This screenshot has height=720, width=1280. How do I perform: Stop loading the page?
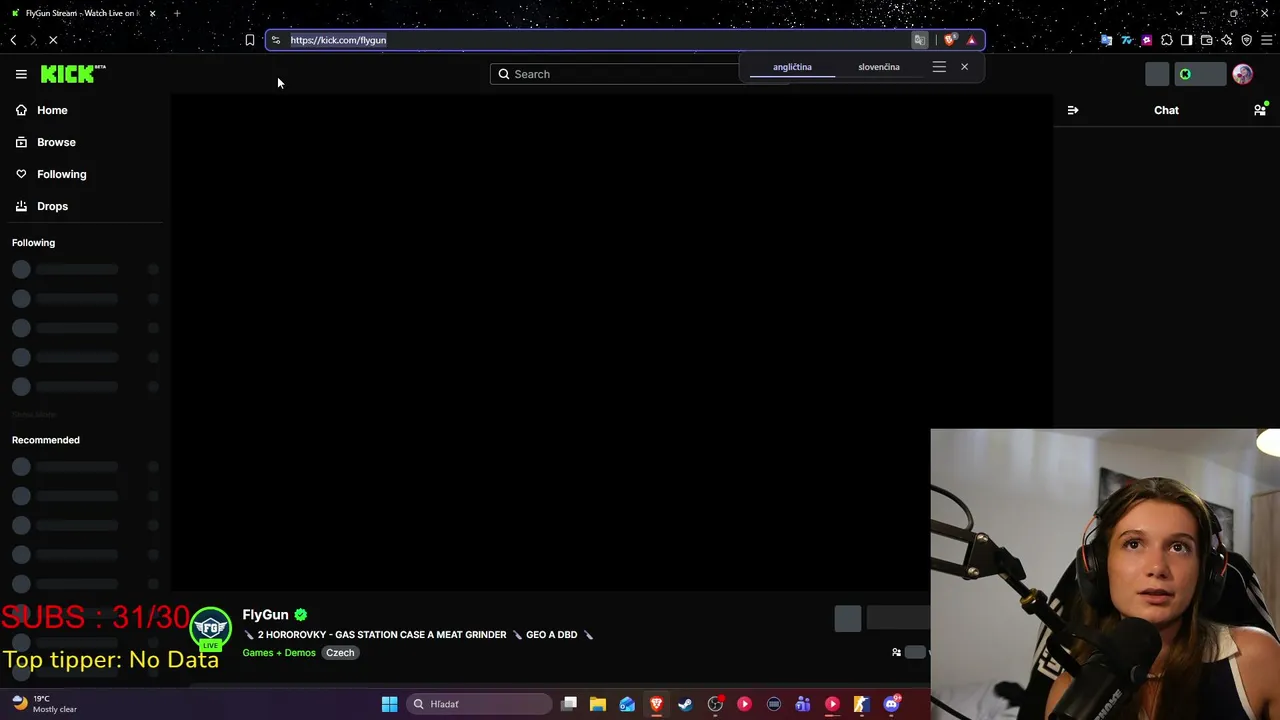[x=53, y=40]
